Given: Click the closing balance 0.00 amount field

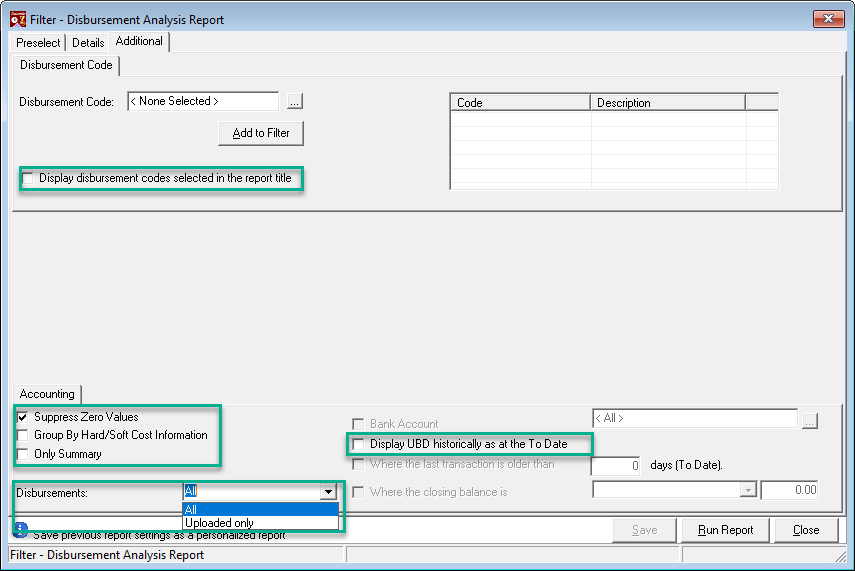Looking at the screenshot, I should point(790,490).
